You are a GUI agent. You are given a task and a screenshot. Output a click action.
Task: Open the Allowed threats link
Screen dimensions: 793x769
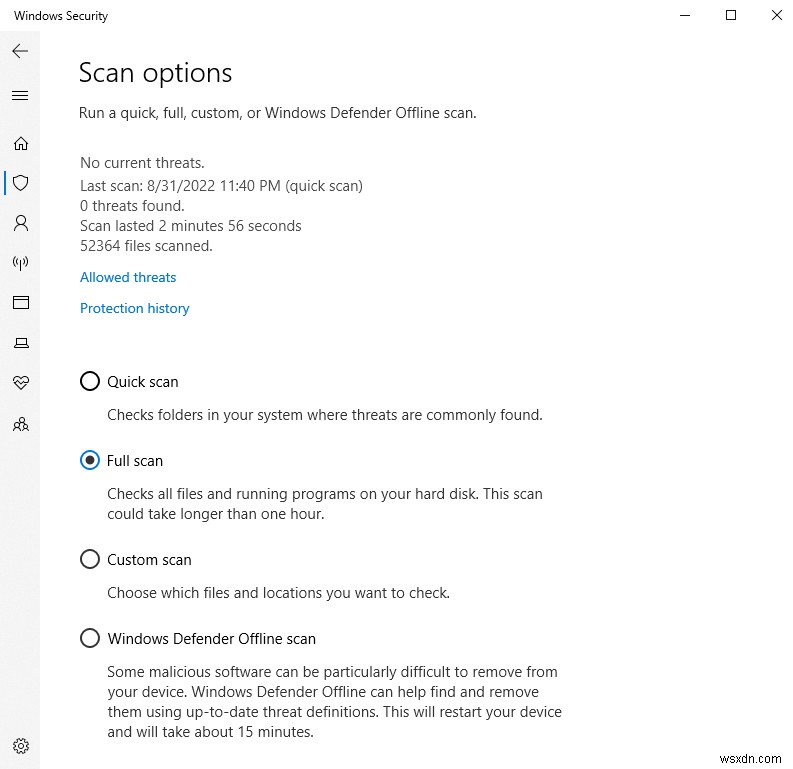(x=128, y=277)
